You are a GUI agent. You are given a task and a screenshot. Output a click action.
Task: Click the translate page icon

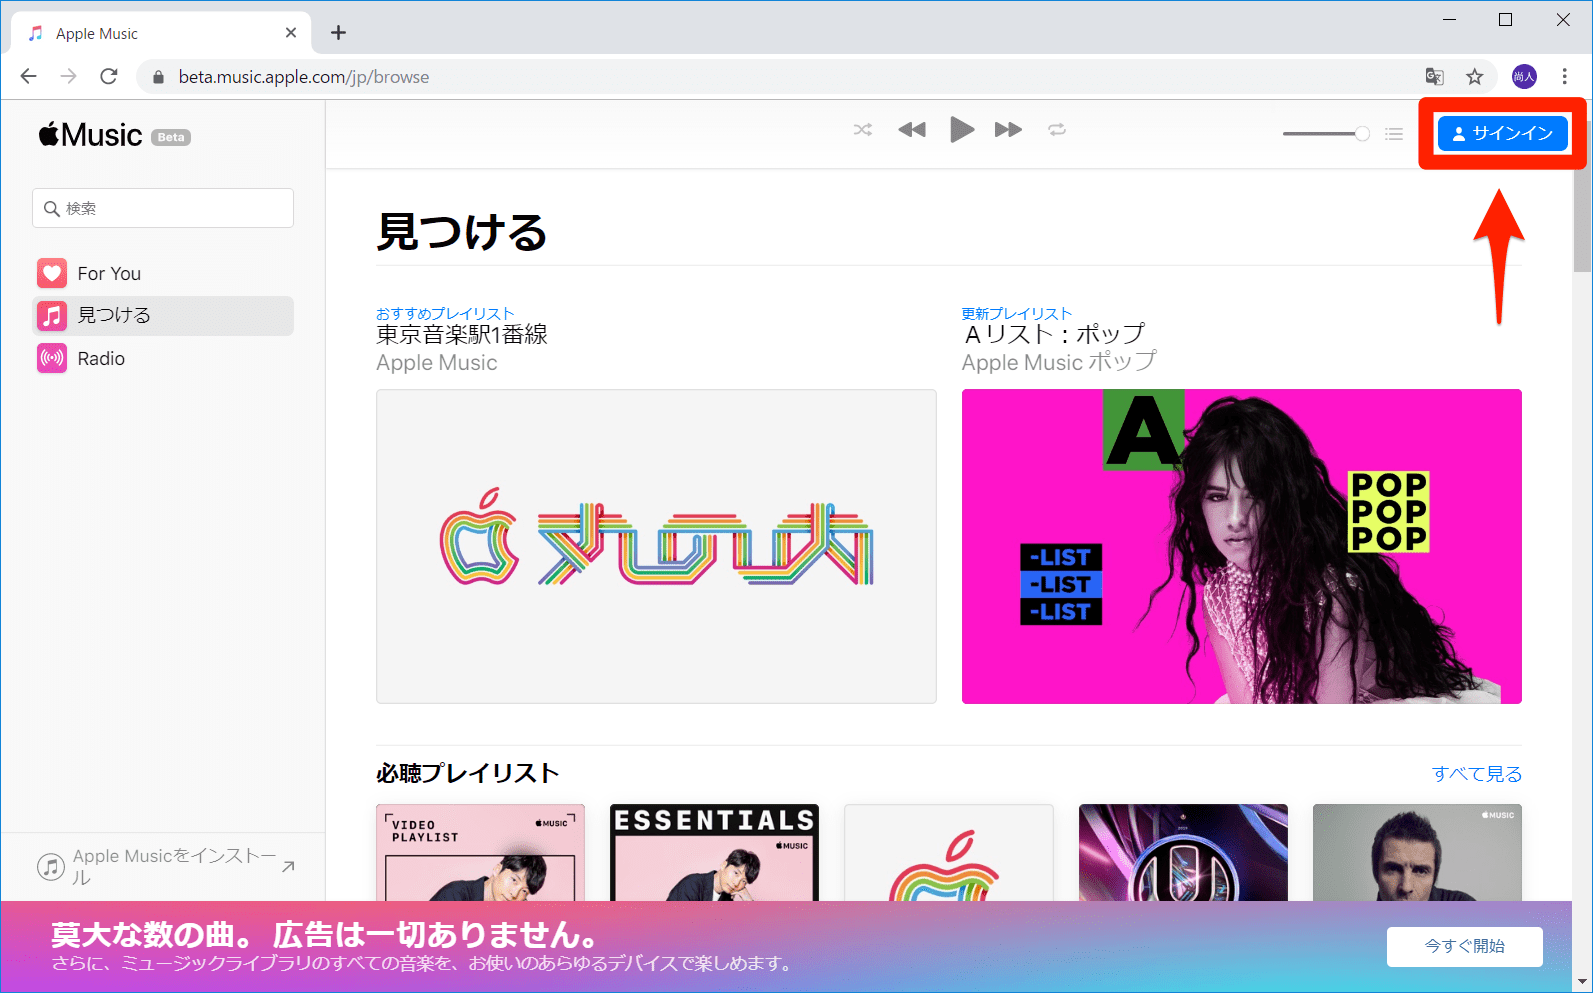click(1435, 77)
